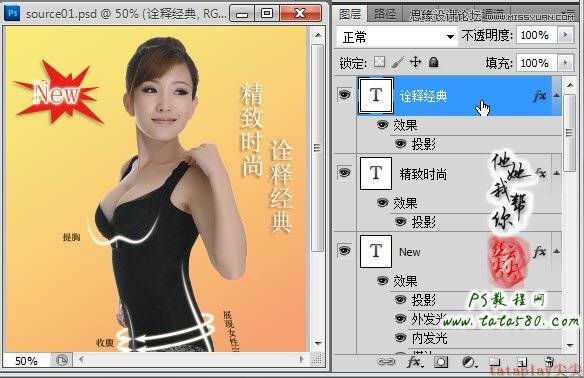This screenshot has width=584, height=378.
Task: Create a new layer group
Action: pos(494,362)
